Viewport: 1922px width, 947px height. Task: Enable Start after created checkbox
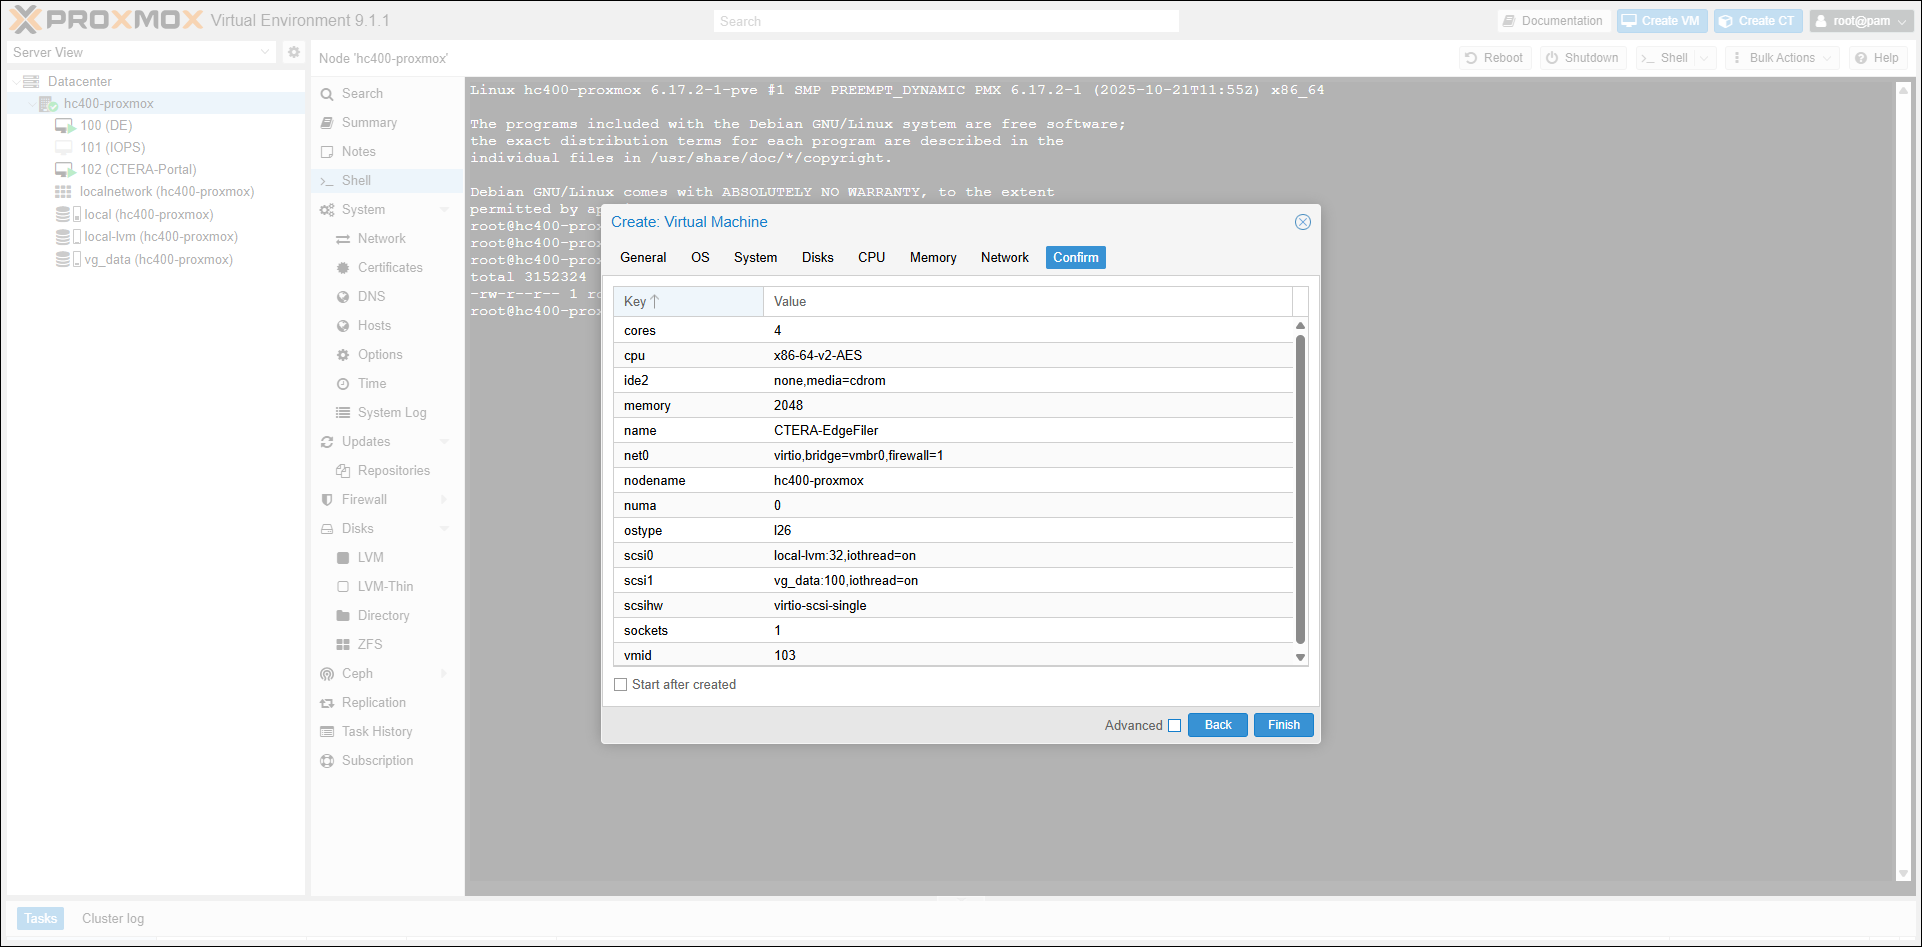pos(621,685)
